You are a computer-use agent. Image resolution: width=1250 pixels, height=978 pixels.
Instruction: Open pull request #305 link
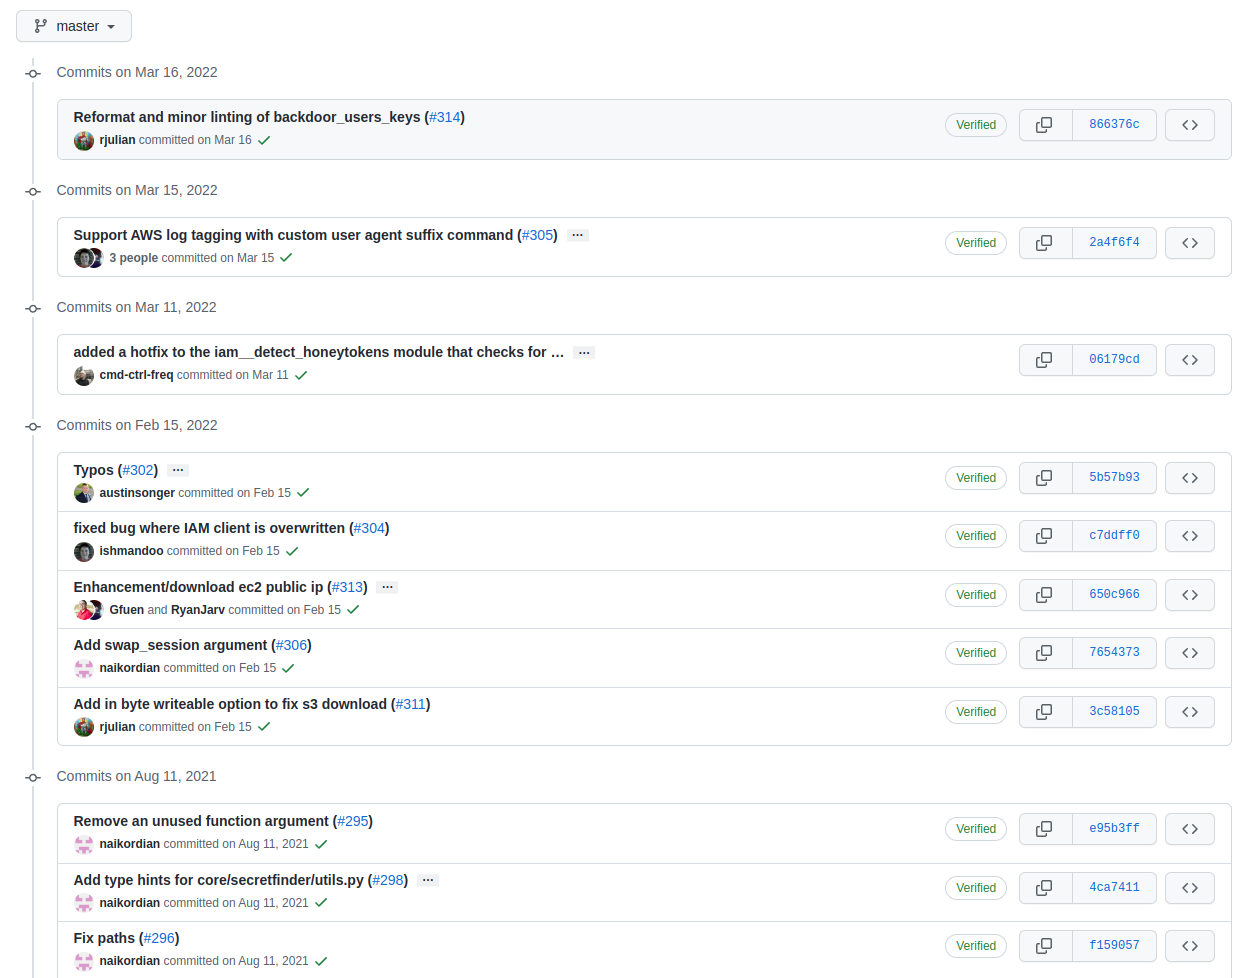538,235
